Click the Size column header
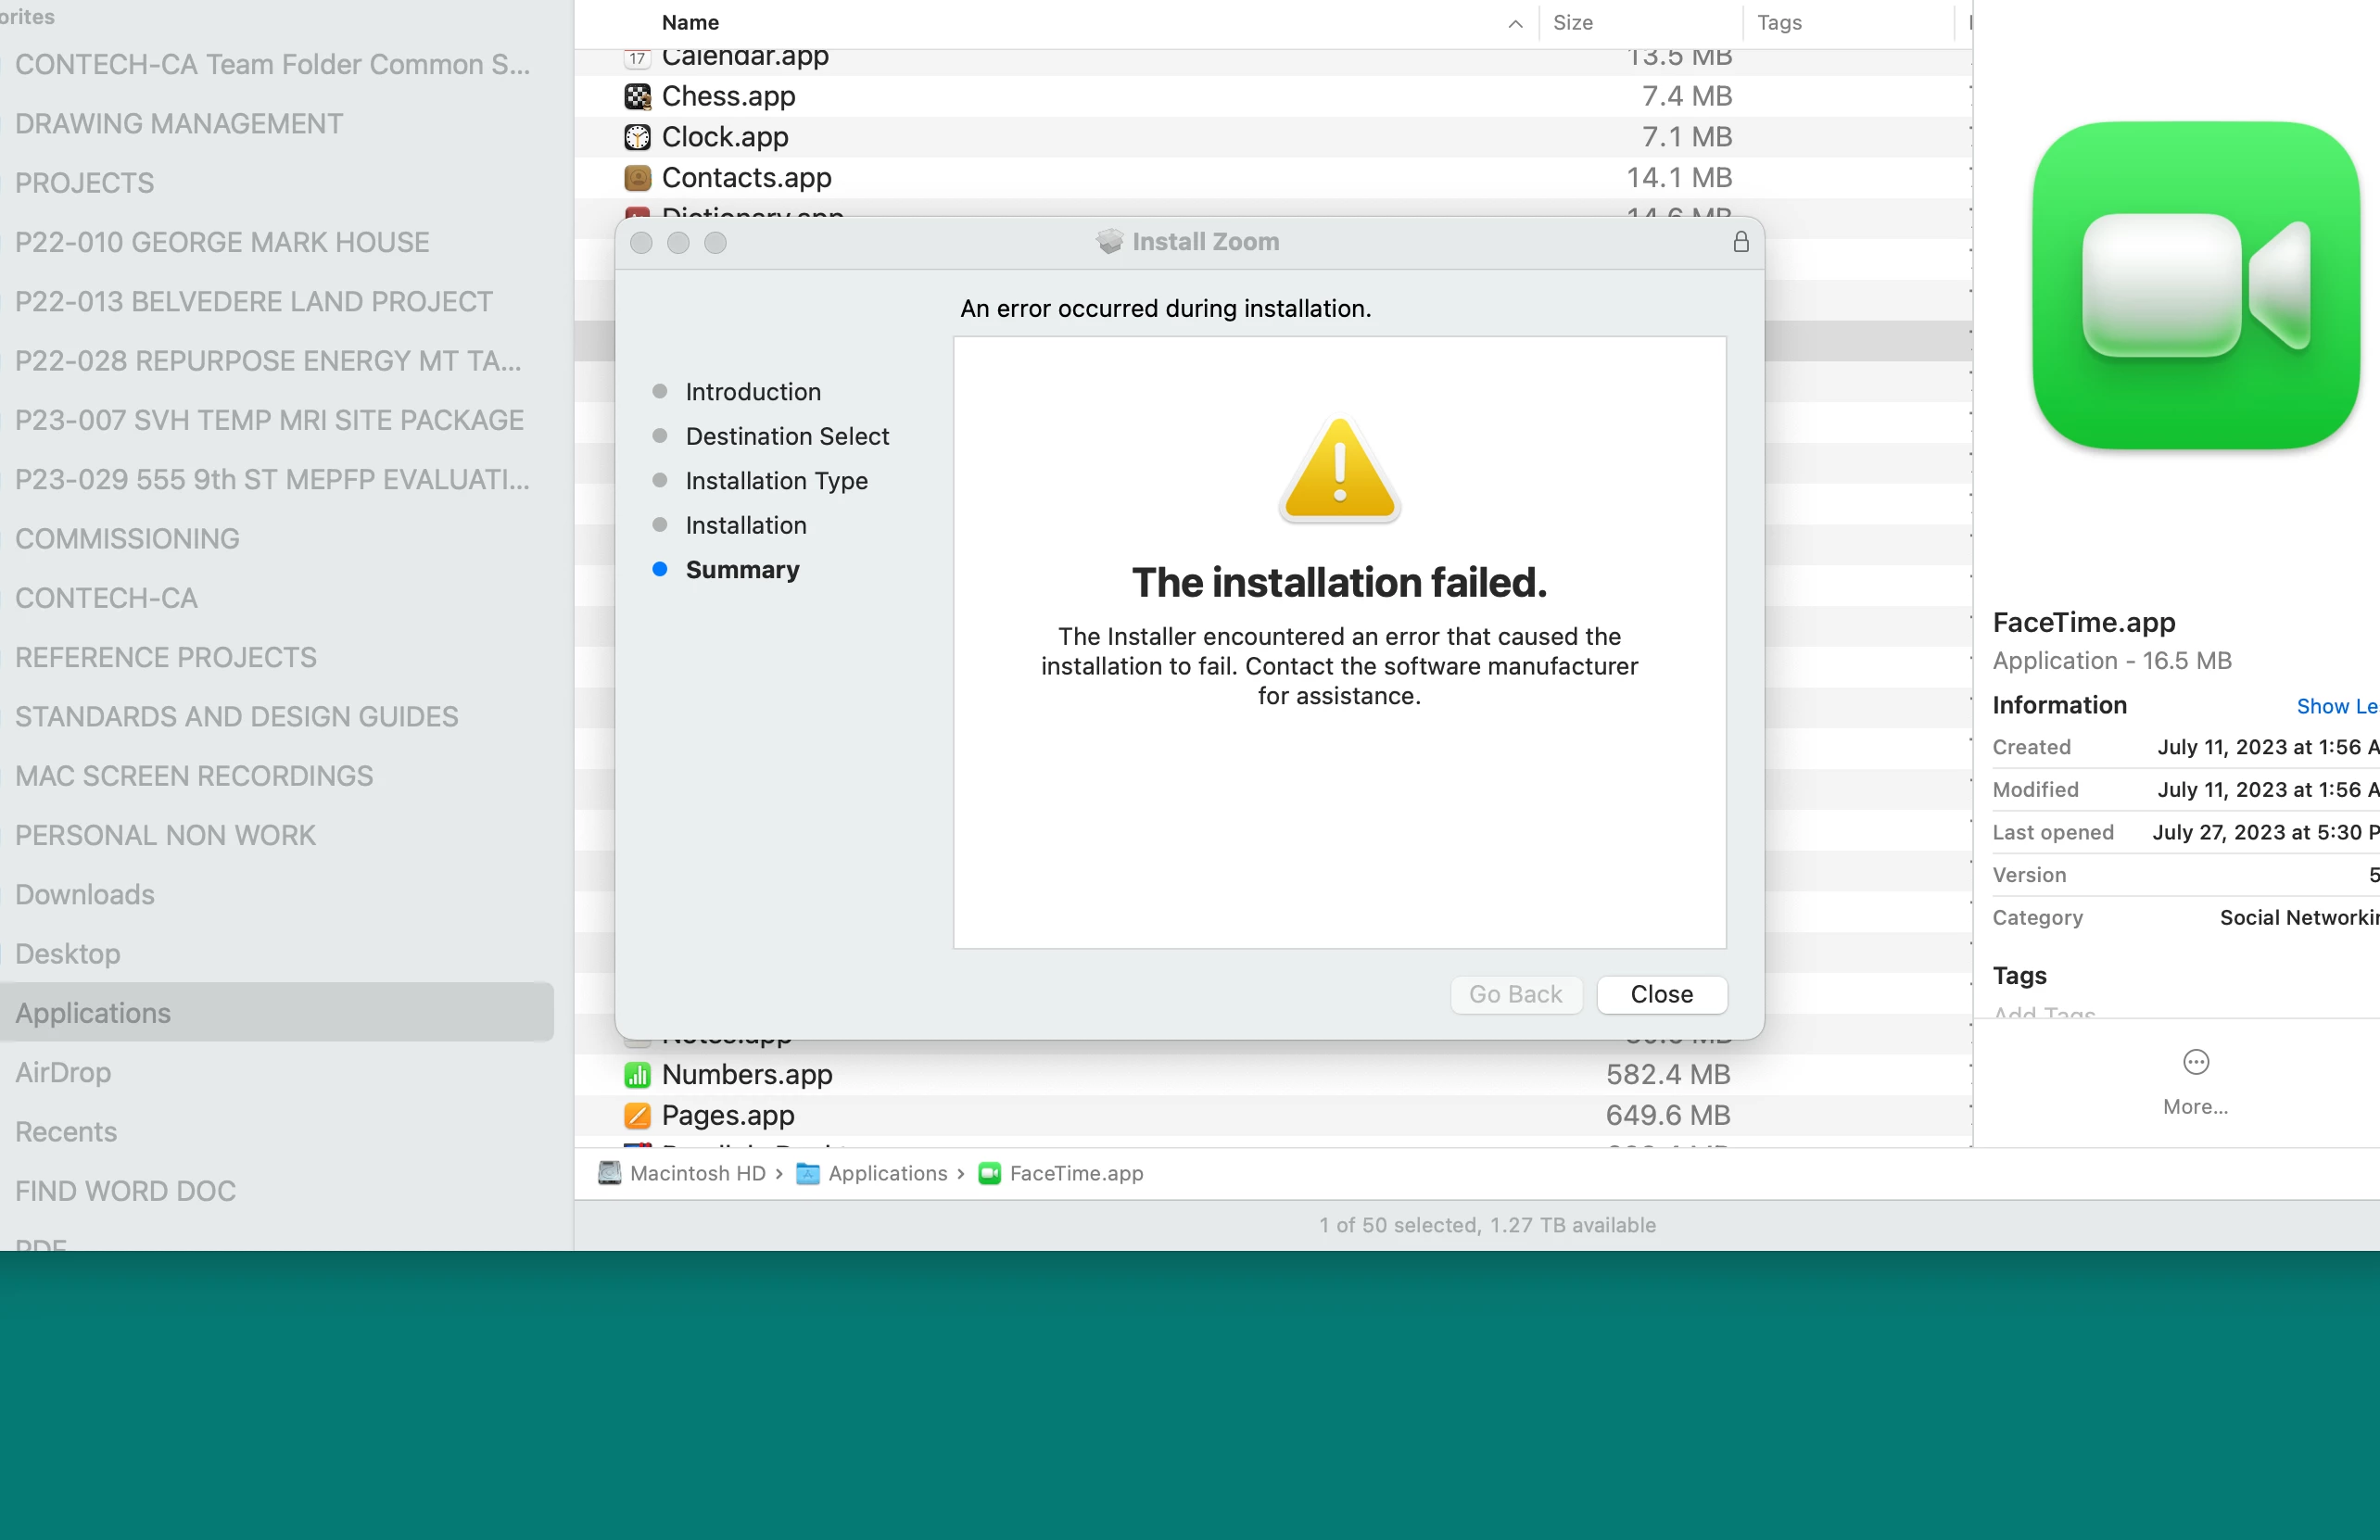Image resolution: width=2380 pixels, height=1540 pixels. pos(1572,23)
